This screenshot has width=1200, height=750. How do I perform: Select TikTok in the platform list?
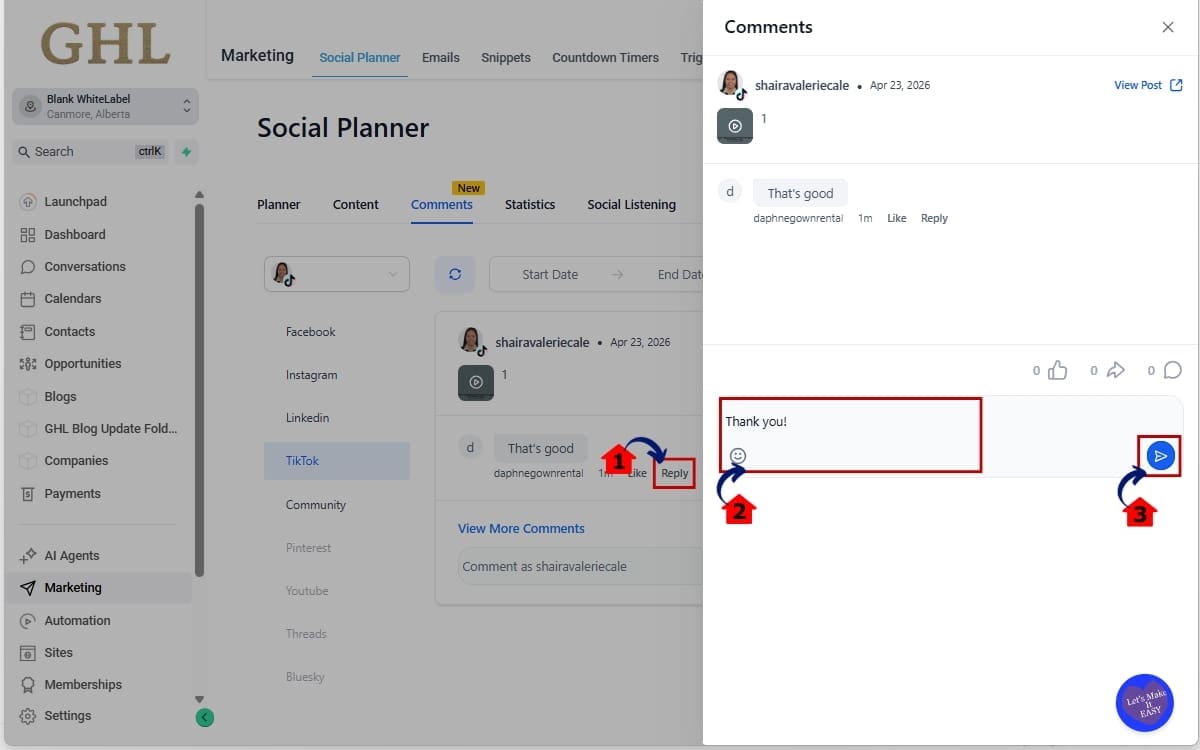337,461
